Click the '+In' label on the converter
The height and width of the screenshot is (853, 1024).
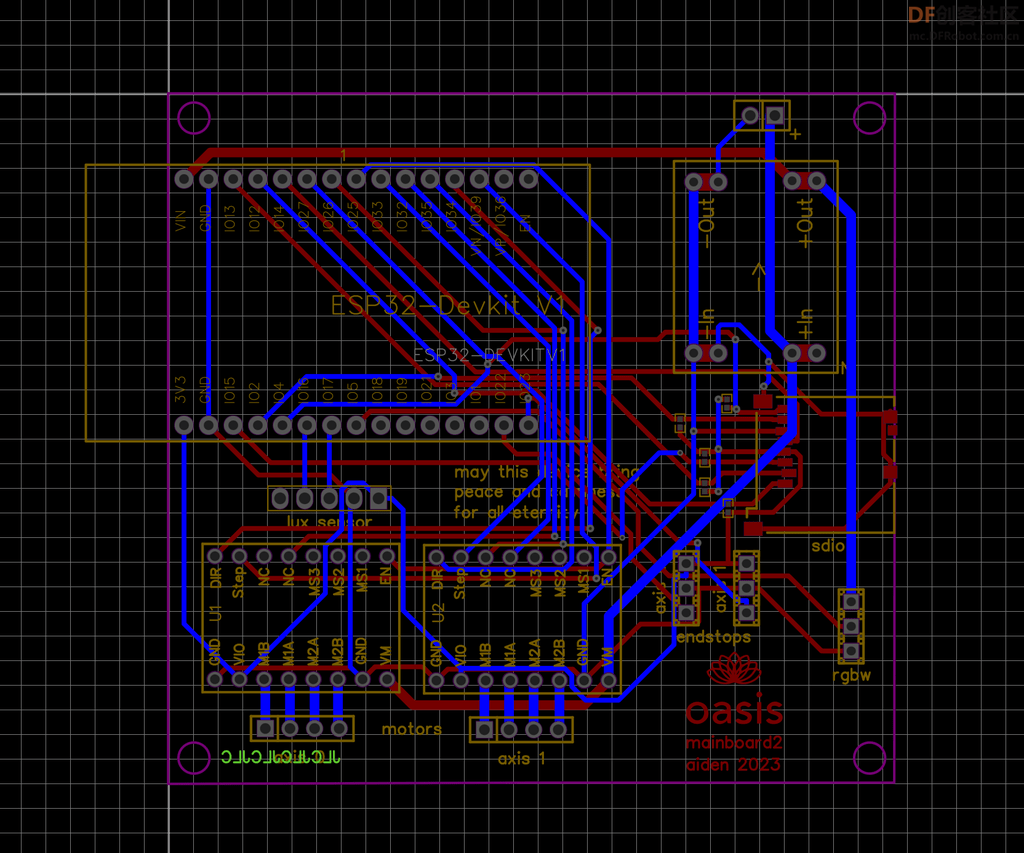805,324
